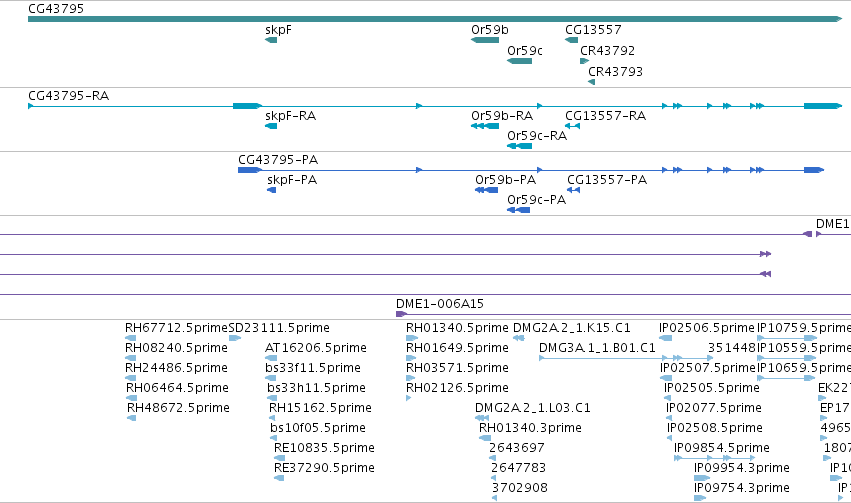Image resolution: width=851 pixels, height=503 pixels.
Task: Select the DME1-006A15 BAC label
Action: (440, 304)
